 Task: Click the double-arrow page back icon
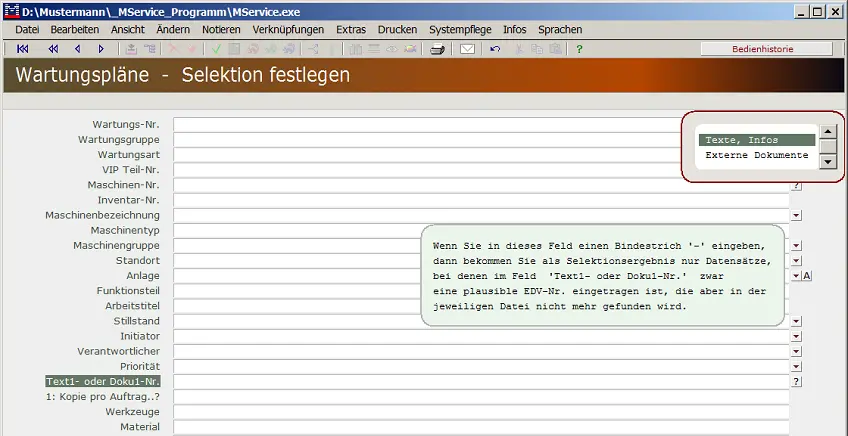click(53, 48)
